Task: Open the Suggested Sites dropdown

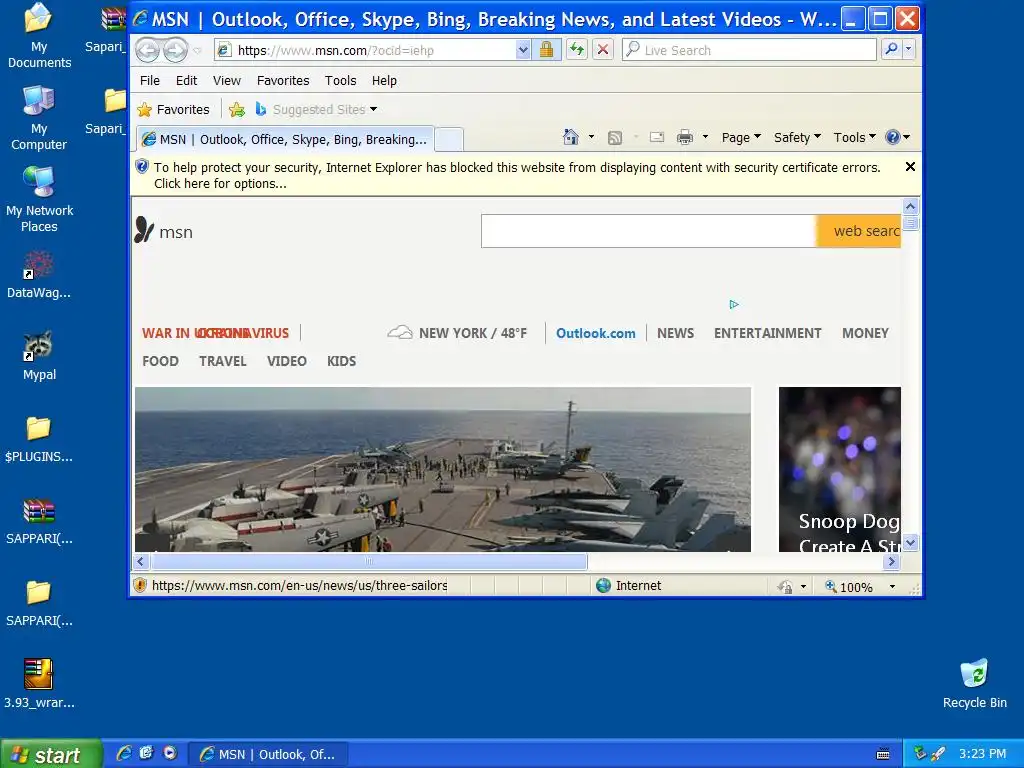Action: pos(374,109)
